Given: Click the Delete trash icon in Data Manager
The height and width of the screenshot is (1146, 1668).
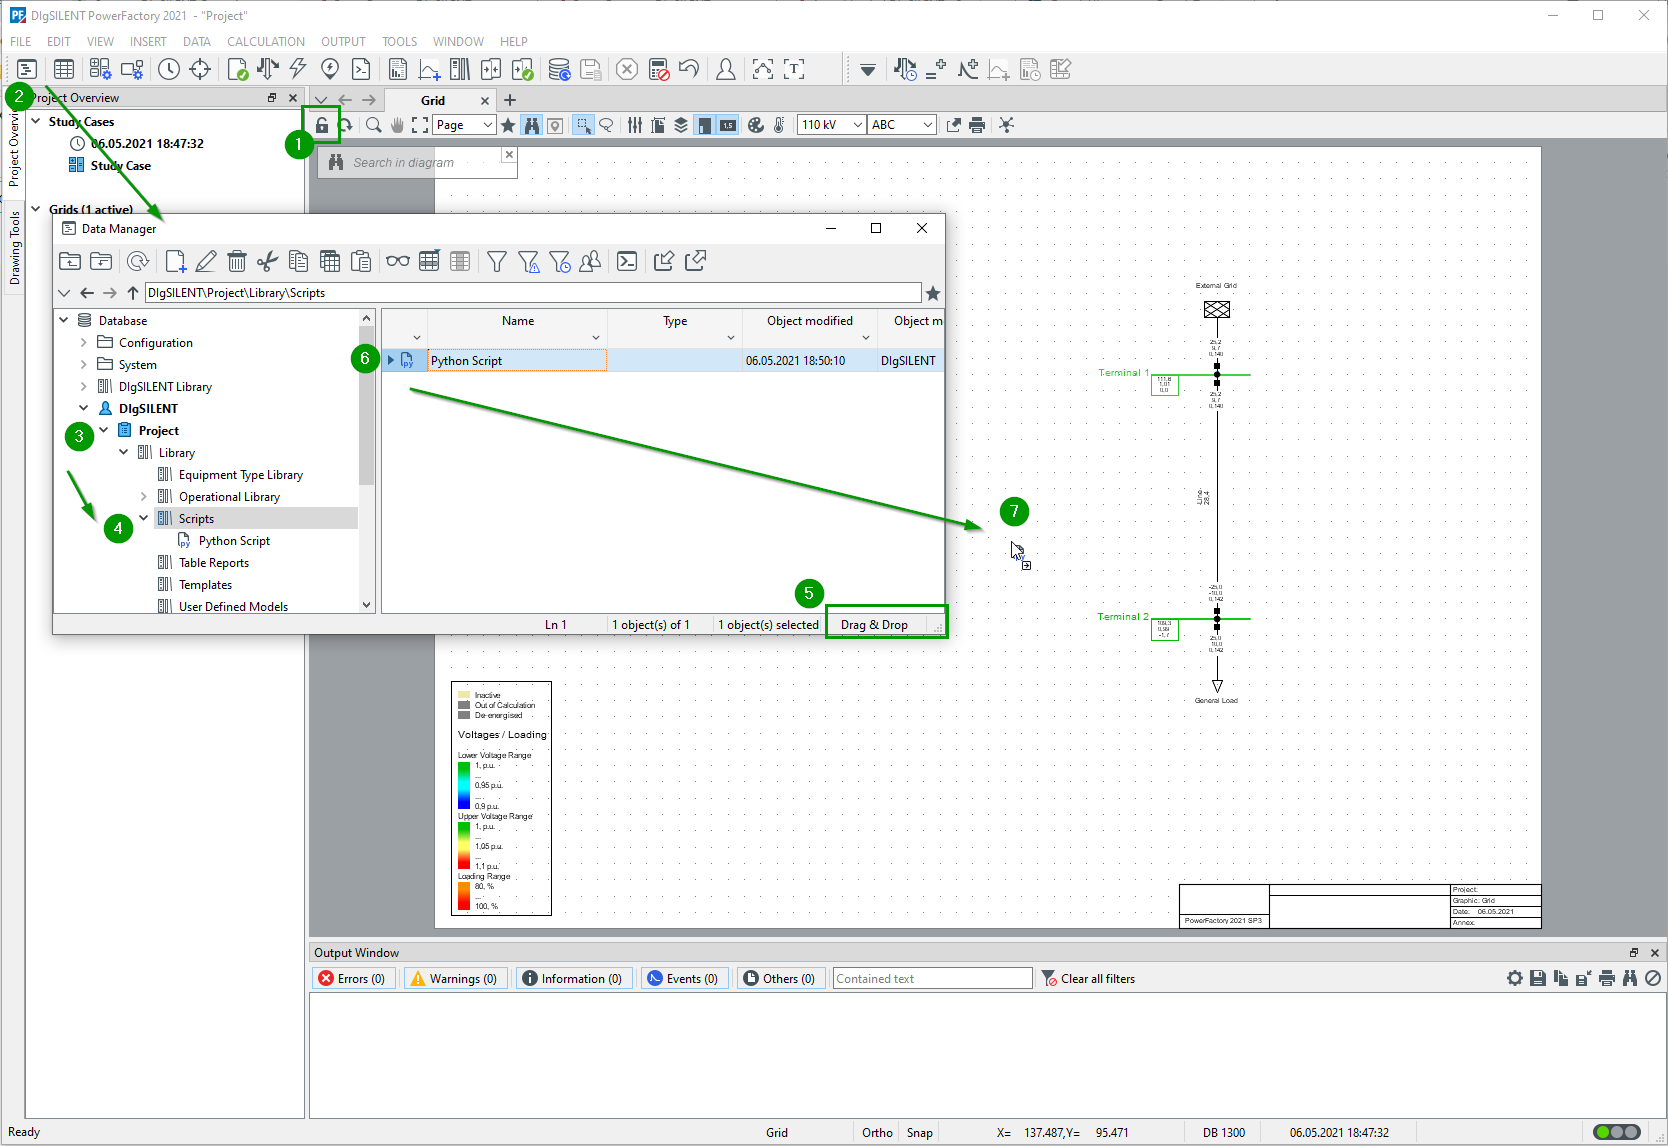Looking at the screenshot, I should [x=237, y=261].
